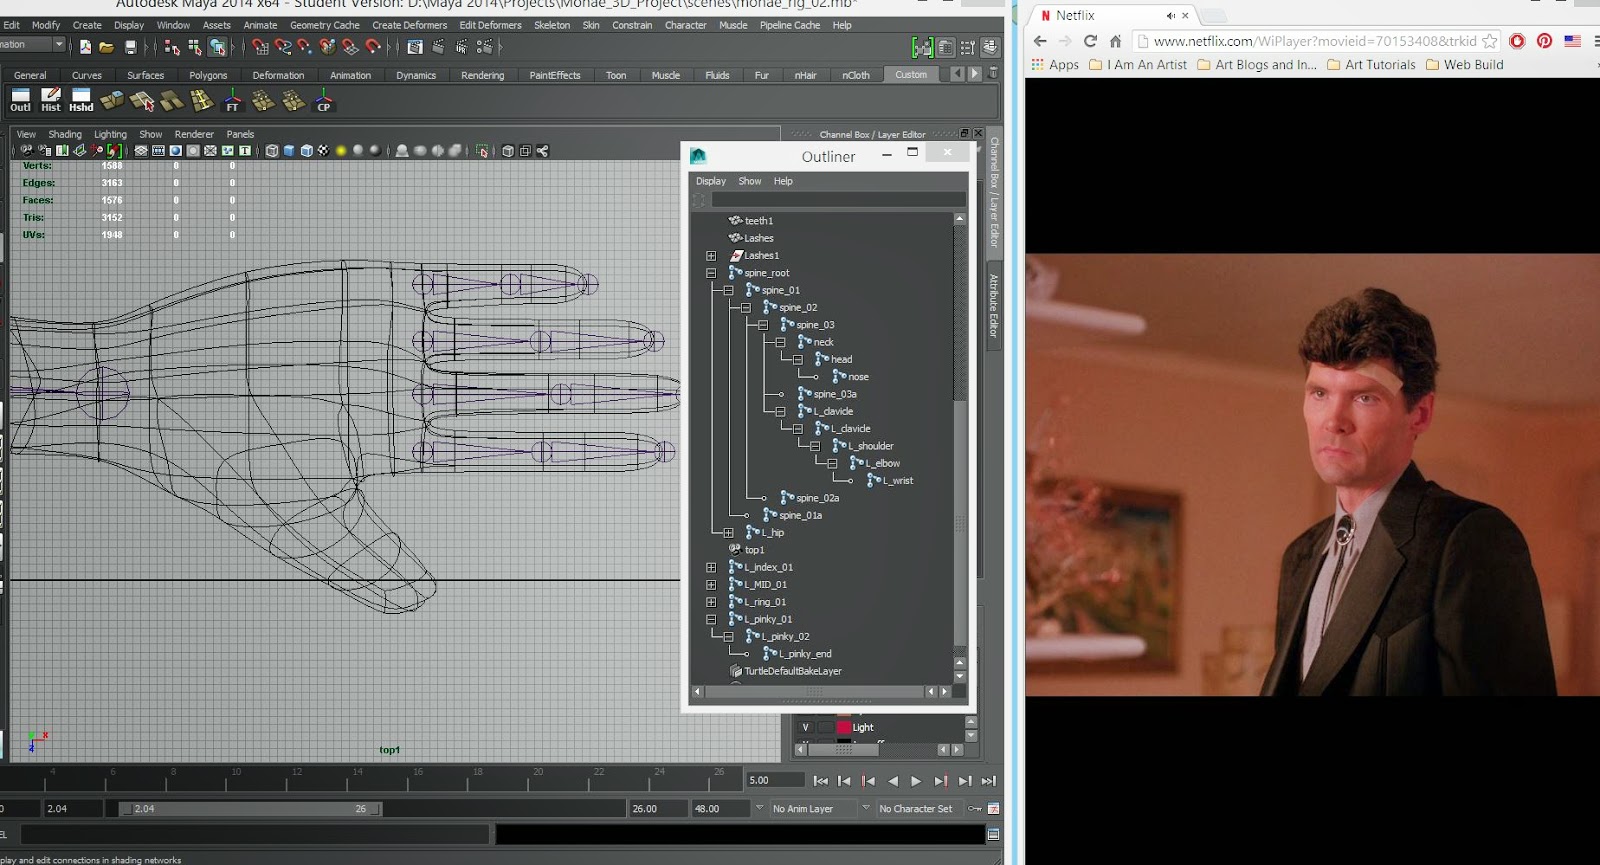Open the Art Tutorials bookmark folder
Screen dimensions: 1600x865
1371,64
